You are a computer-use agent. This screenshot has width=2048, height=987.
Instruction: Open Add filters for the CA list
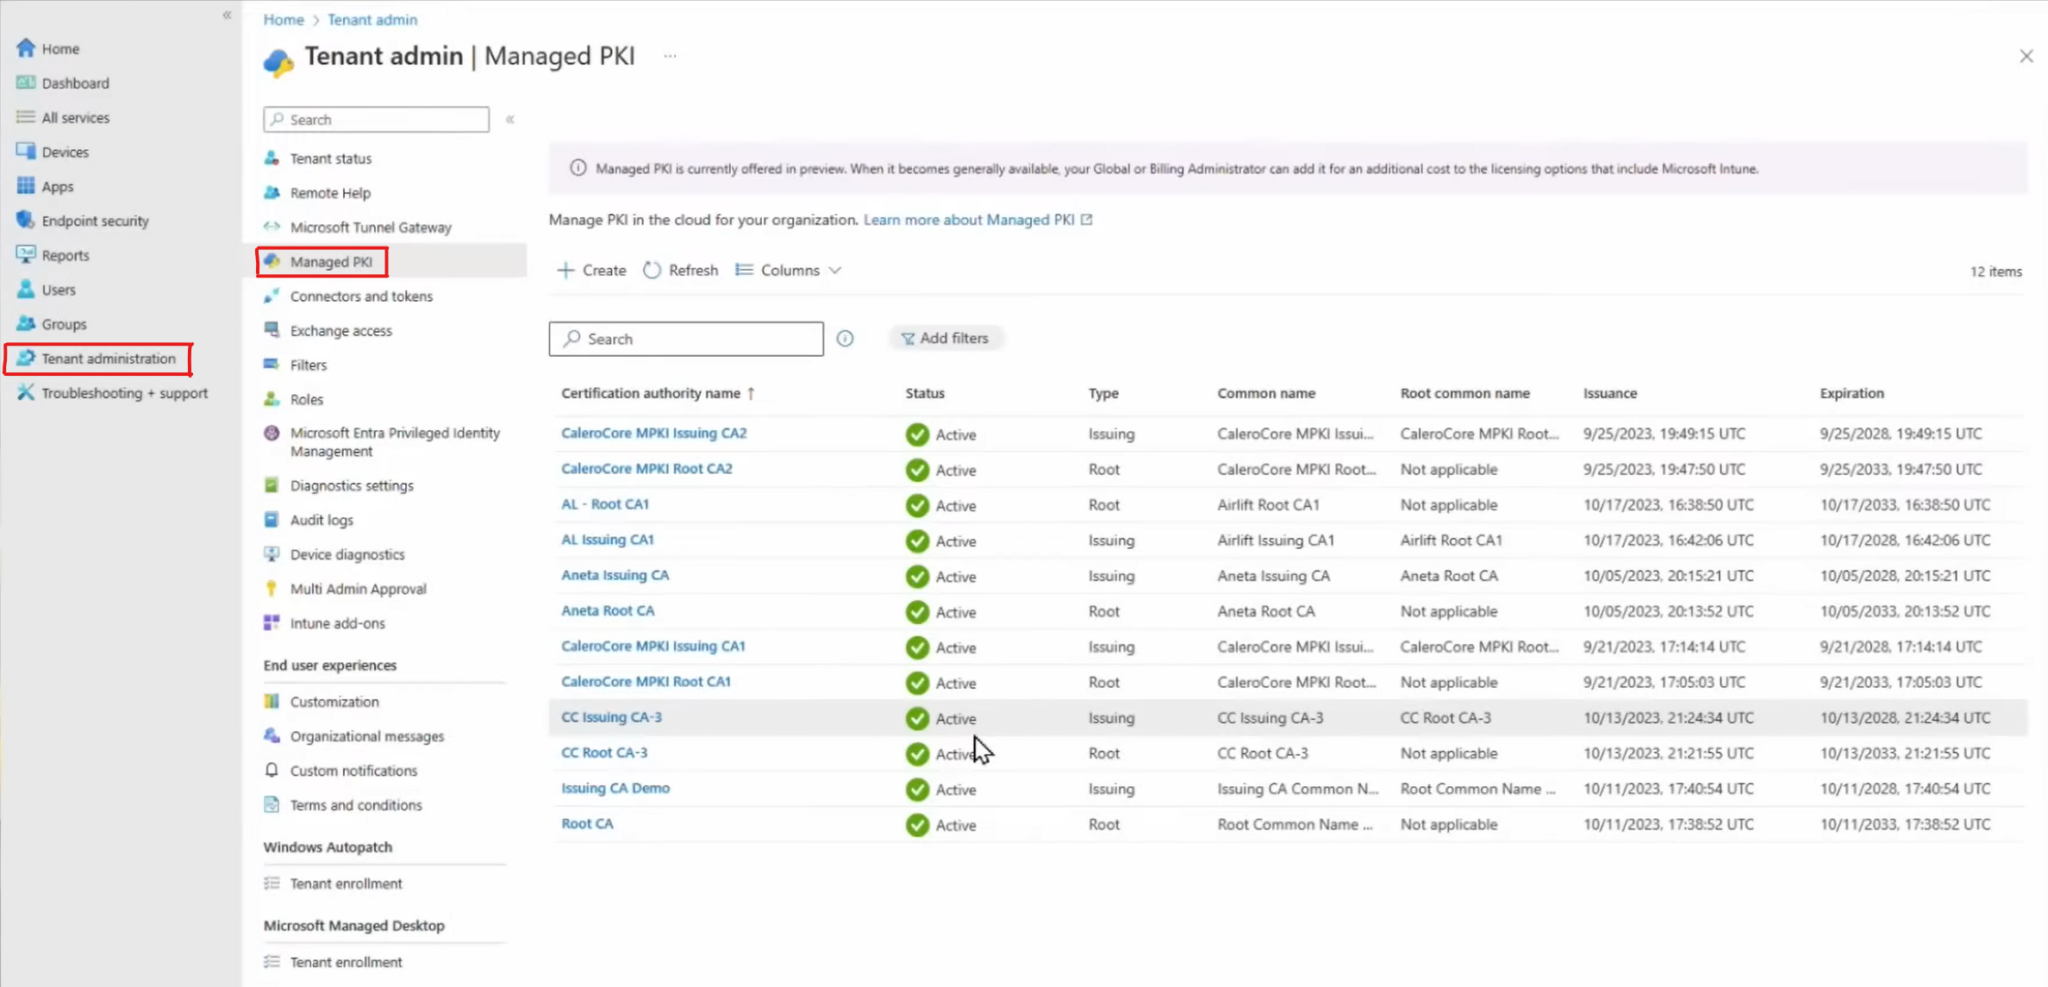946,337
